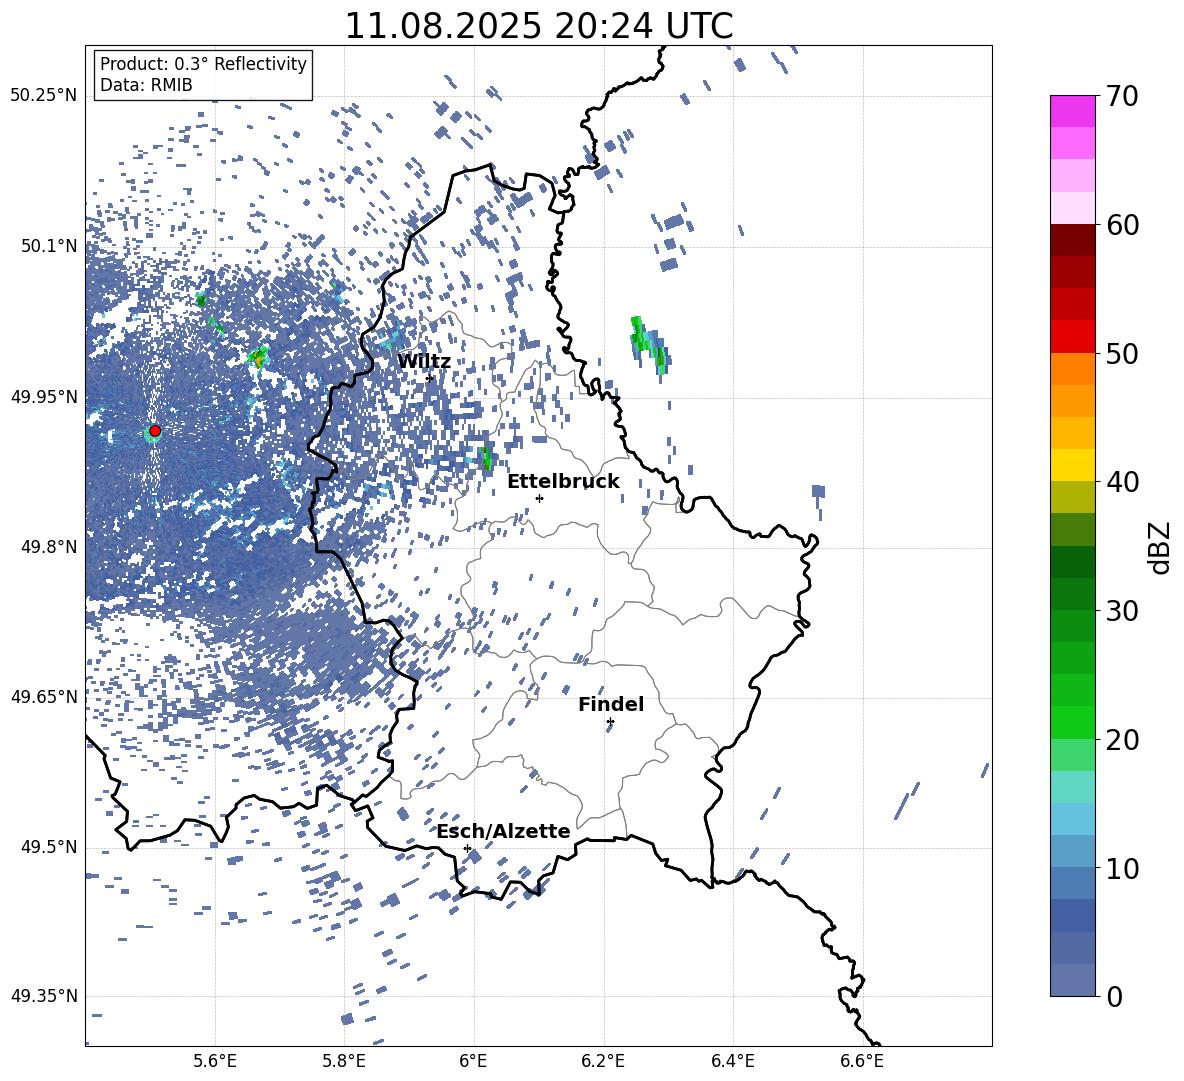1184x1081 pixels.
Task: Click the green echo cell east of the border
Action: pyautogui.click(x=649, y=344)
